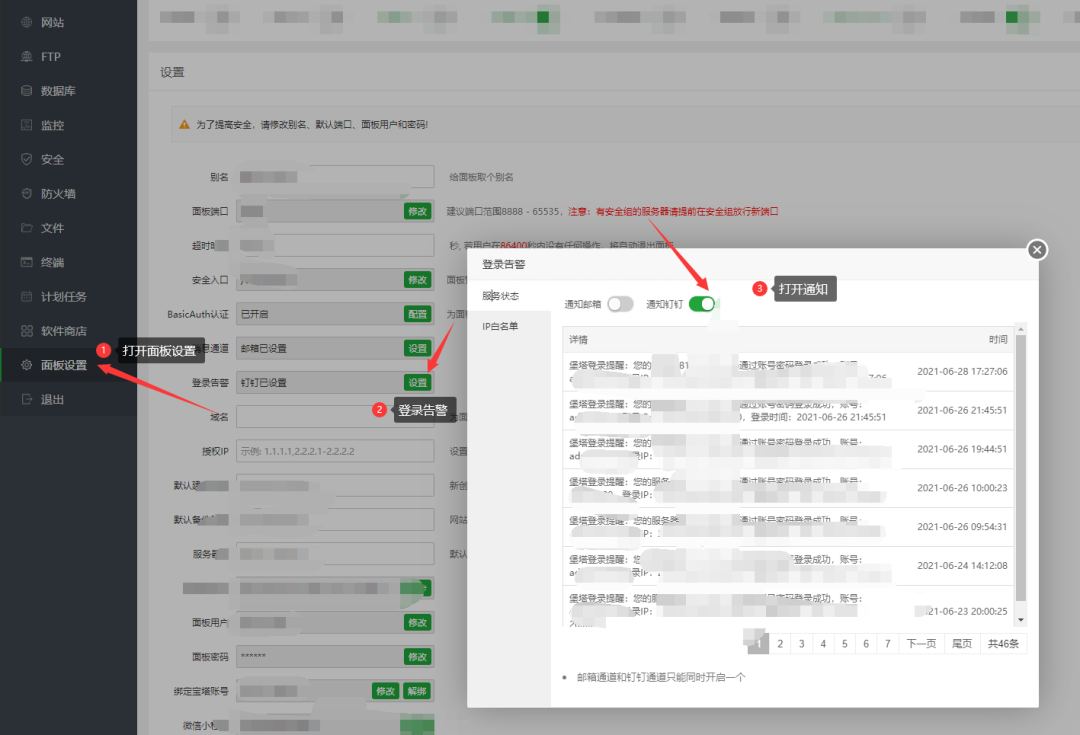Viewport: 1080px width, 735px height.
Task: Click log entry dated 2021-06-24 14:12:08
Action: pyautogui.click(x=789, y=566)
